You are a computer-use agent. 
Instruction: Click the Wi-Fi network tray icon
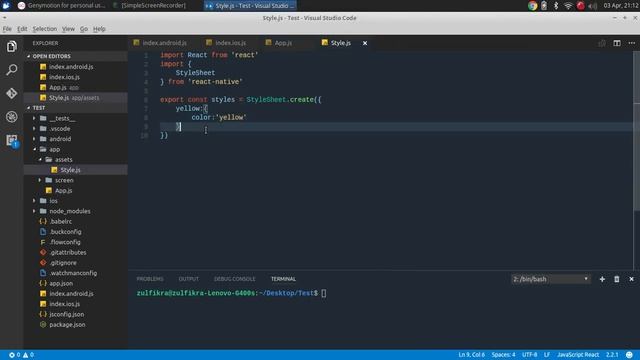tap(568, 6)
